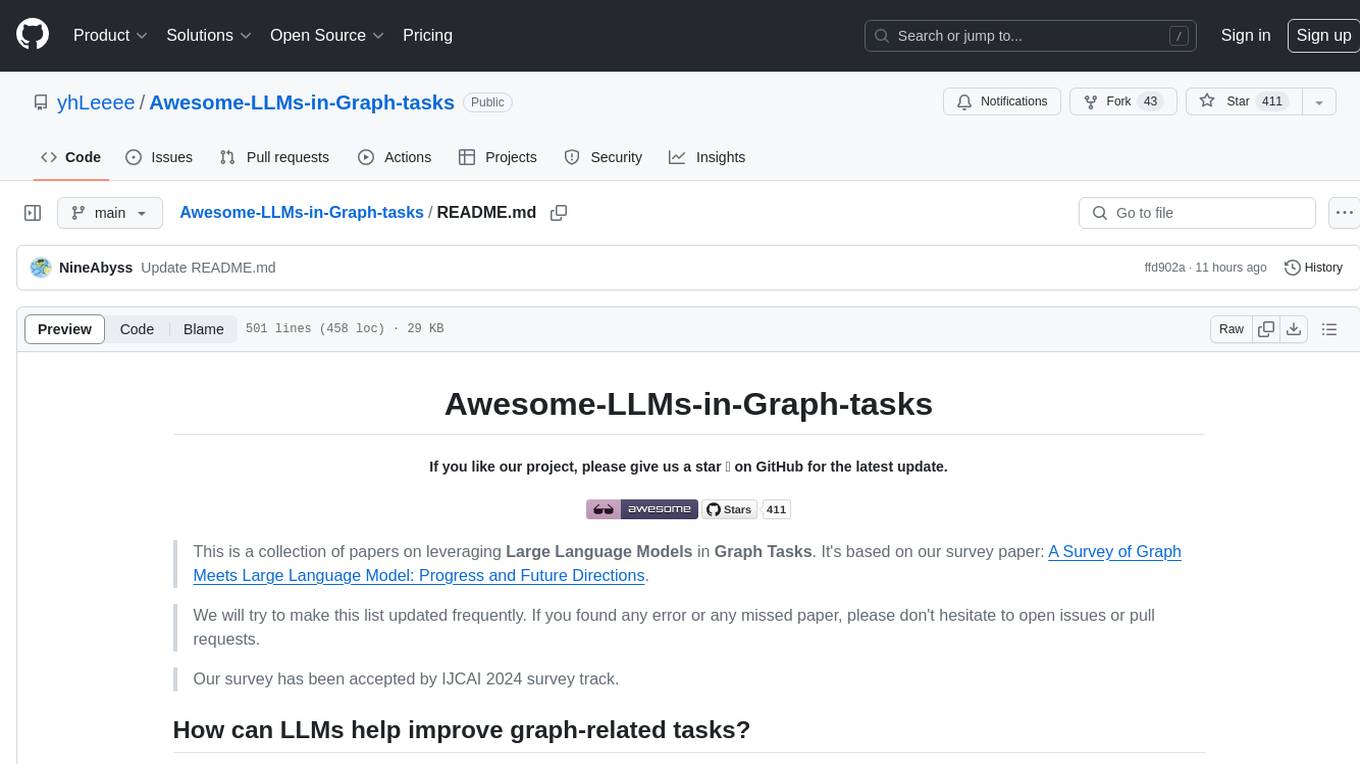The image size is (1360, 764).
Task: Open the Update README.md commit message
Action: click(x=208, y=268)
